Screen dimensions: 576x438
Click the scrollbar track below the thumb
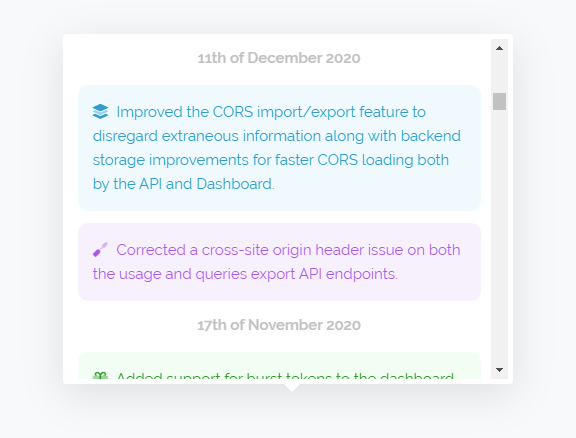click(x=499, y=235)
